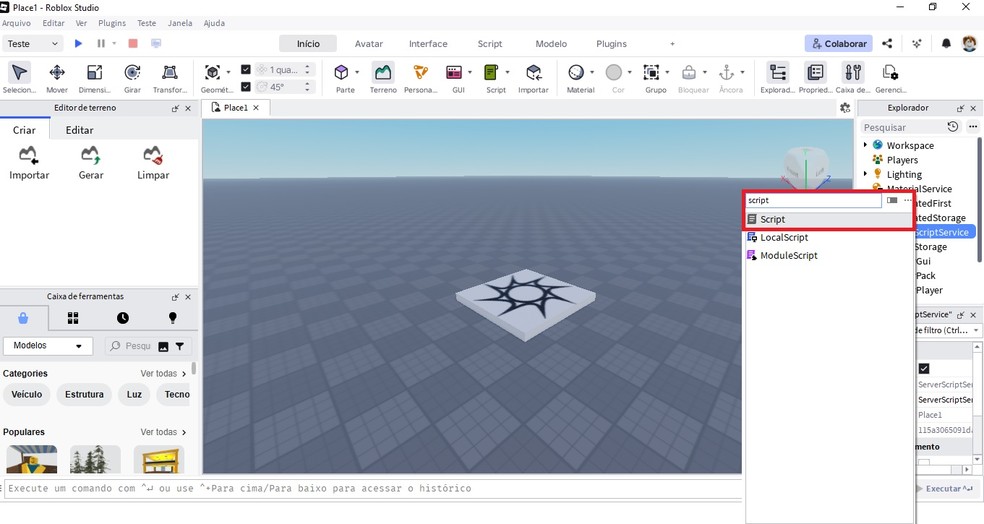Toggle the 45° rotation snap checkbox
Viewport: 984px width, 524px height.
pos(246,87)
